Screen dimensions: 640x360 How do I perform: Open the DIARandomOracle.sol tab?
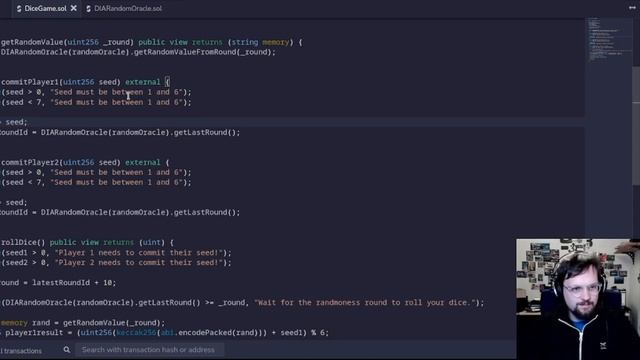[127, 8]
